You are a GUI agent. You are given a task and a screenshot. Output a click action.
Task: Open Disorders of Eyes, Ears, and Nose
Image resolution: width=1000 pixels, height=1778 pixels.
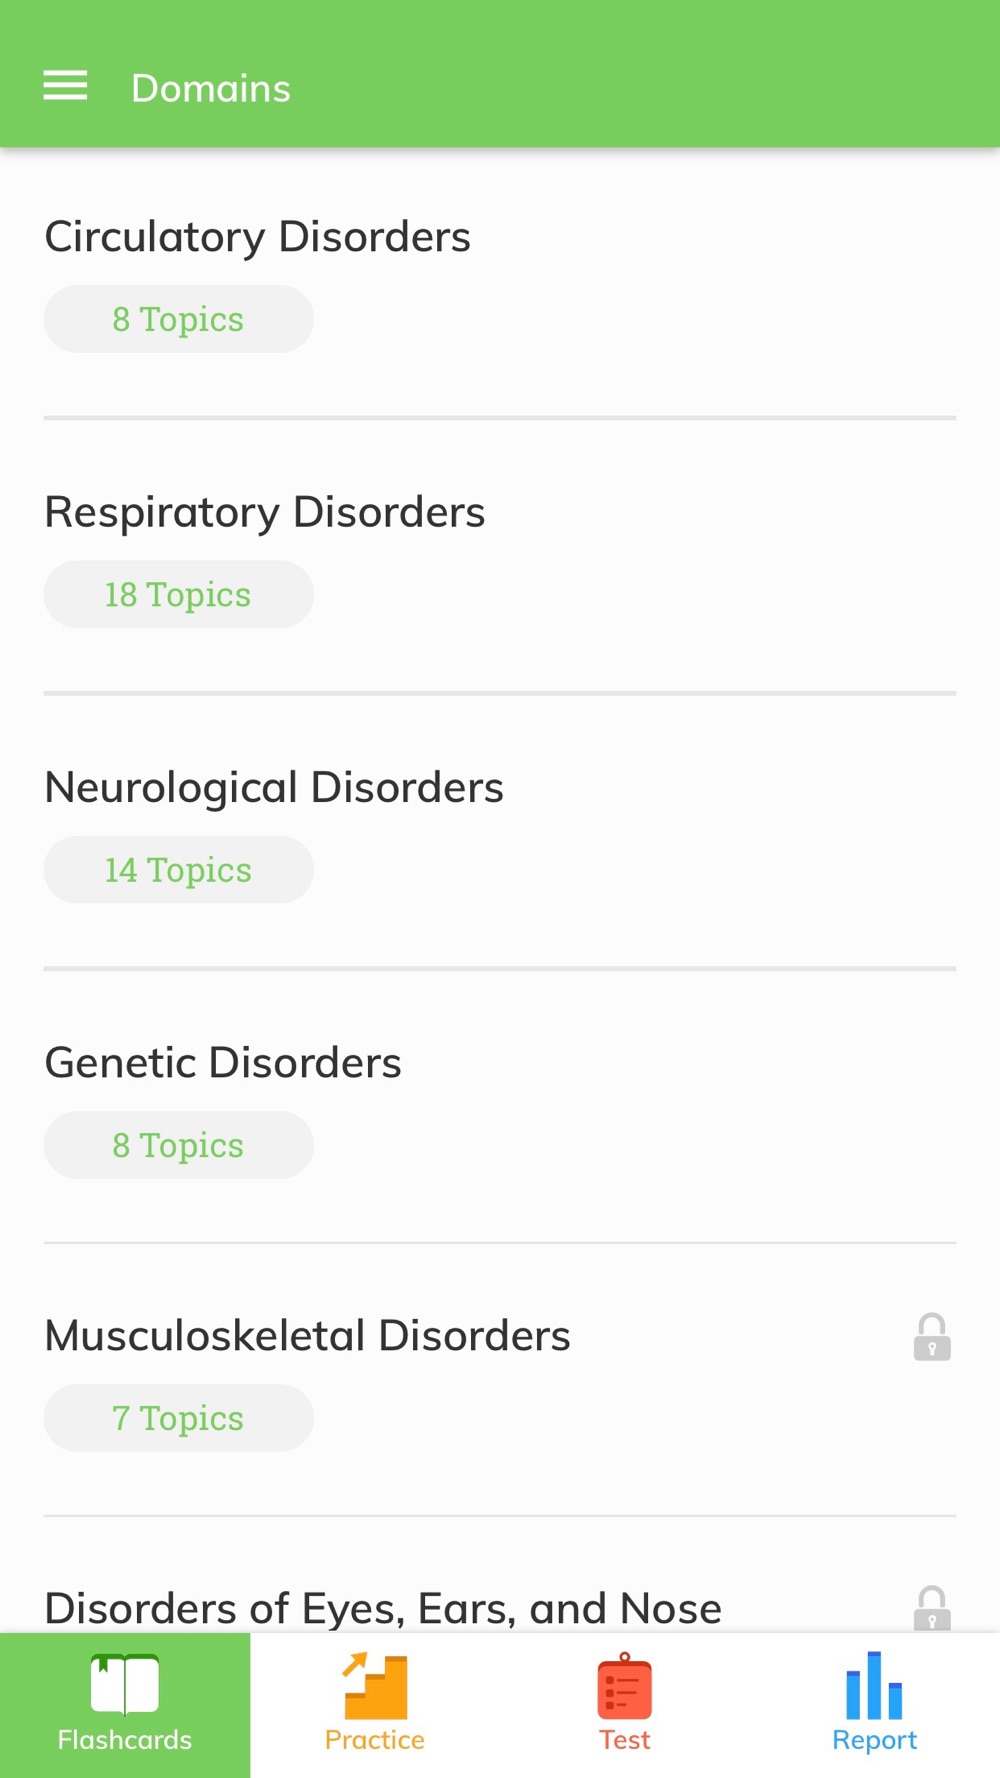383,1608
